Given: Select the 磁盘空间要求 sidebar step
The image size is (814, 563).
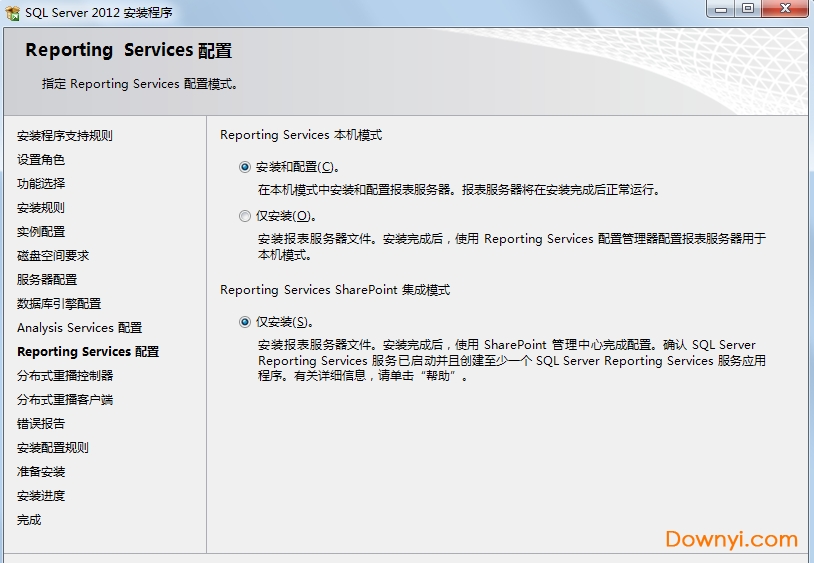Looking at the screenshot, I should (x=53, y=256).
